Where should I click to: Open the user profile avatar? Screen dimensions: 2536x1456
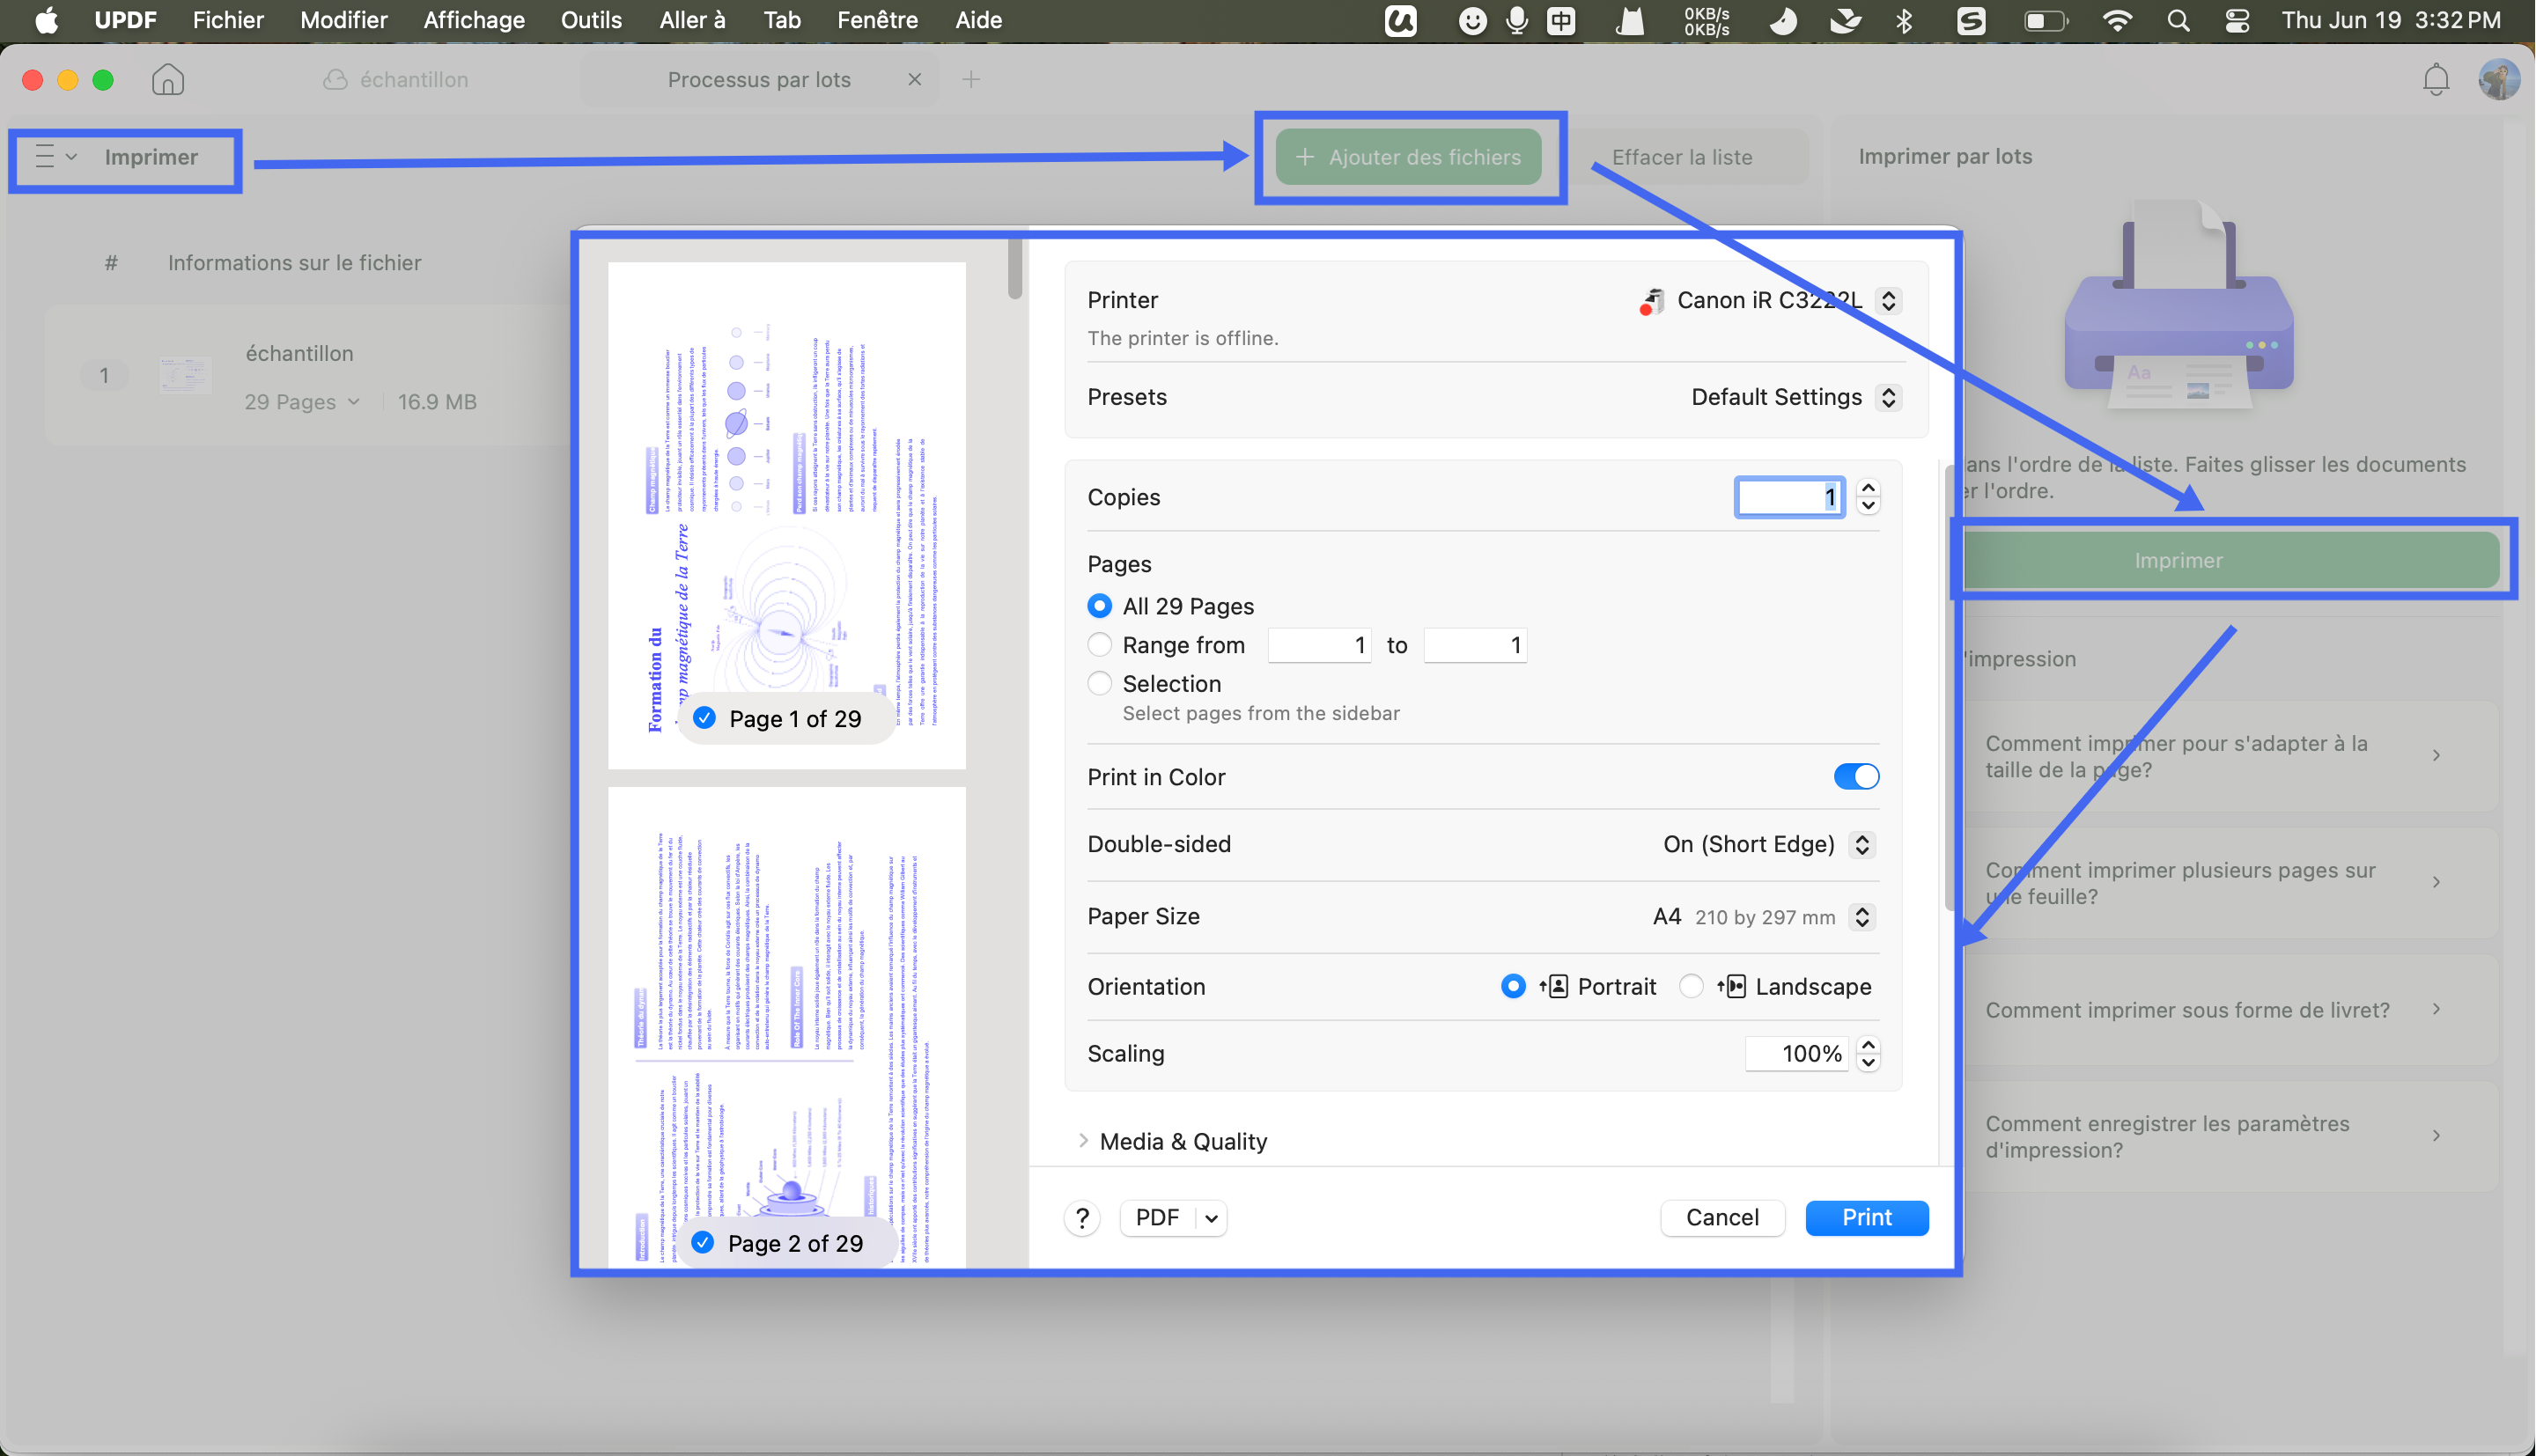(2498, 79)
